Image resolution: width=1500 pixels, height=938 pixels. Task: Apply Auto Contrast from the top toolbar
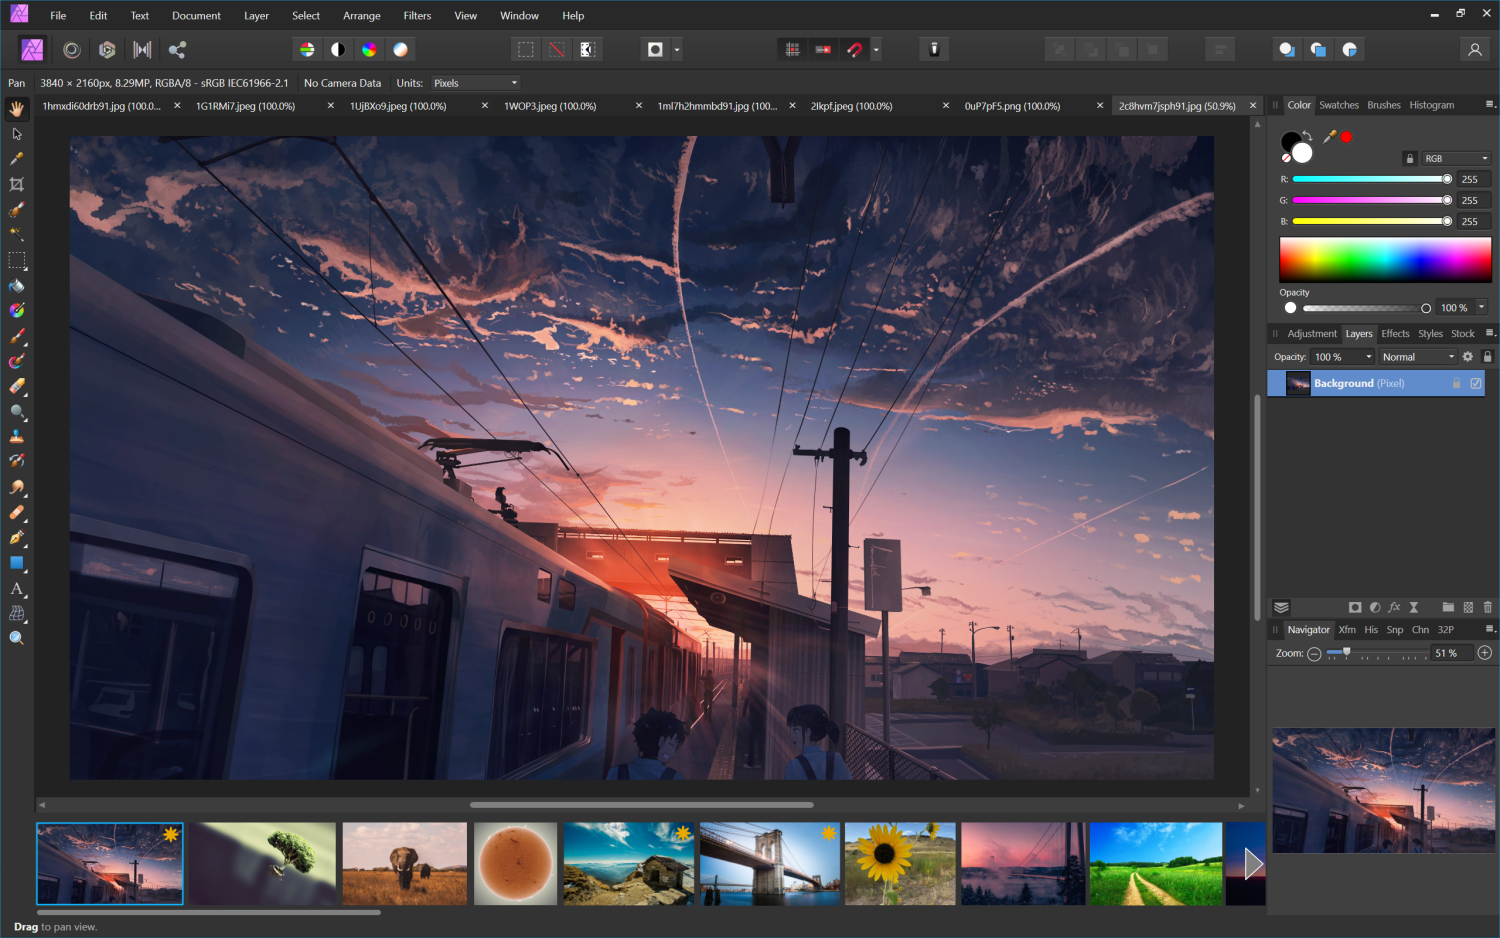coord(337,48)
